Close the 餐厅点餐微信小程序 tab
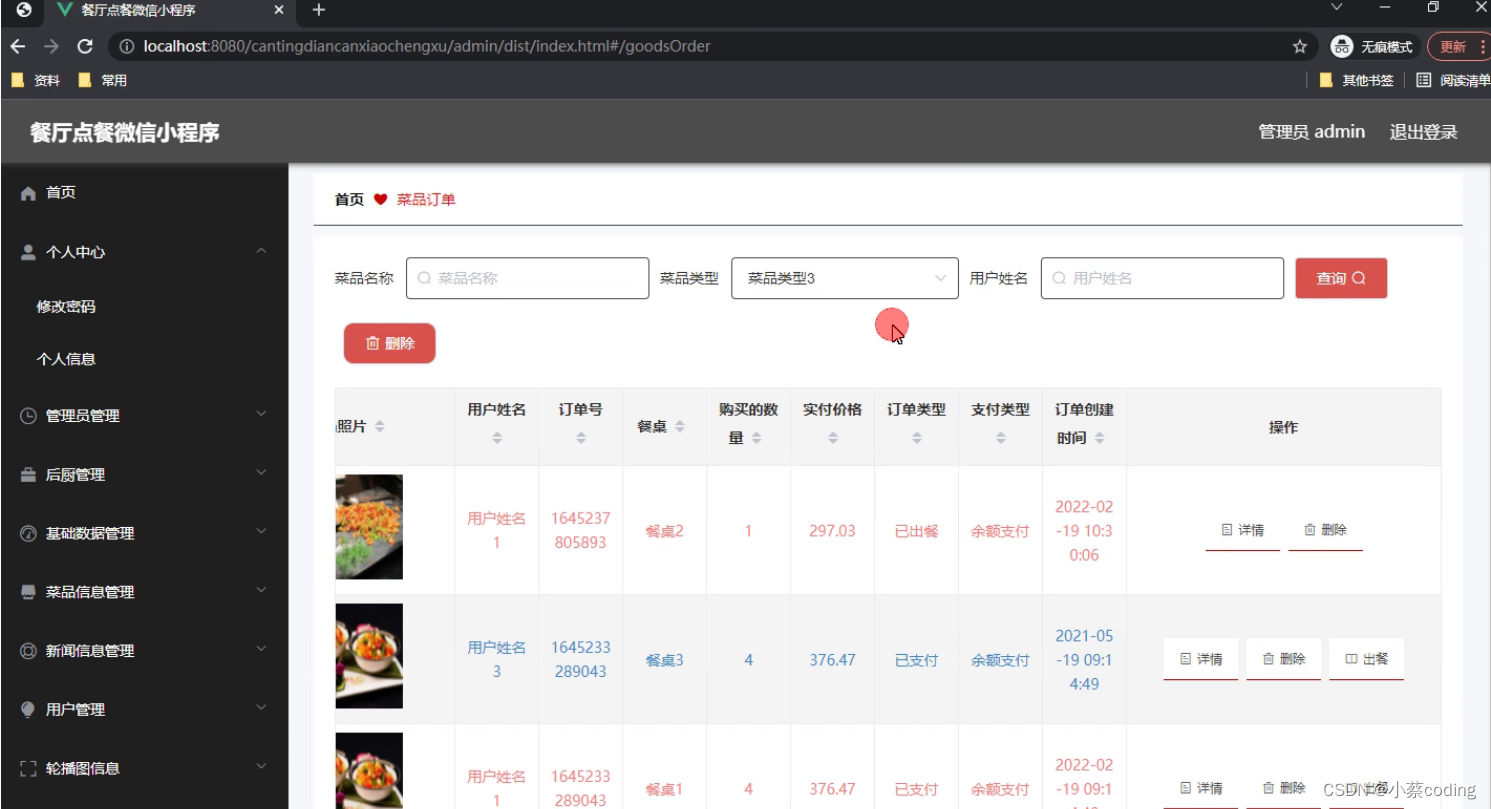 point(279,10)
